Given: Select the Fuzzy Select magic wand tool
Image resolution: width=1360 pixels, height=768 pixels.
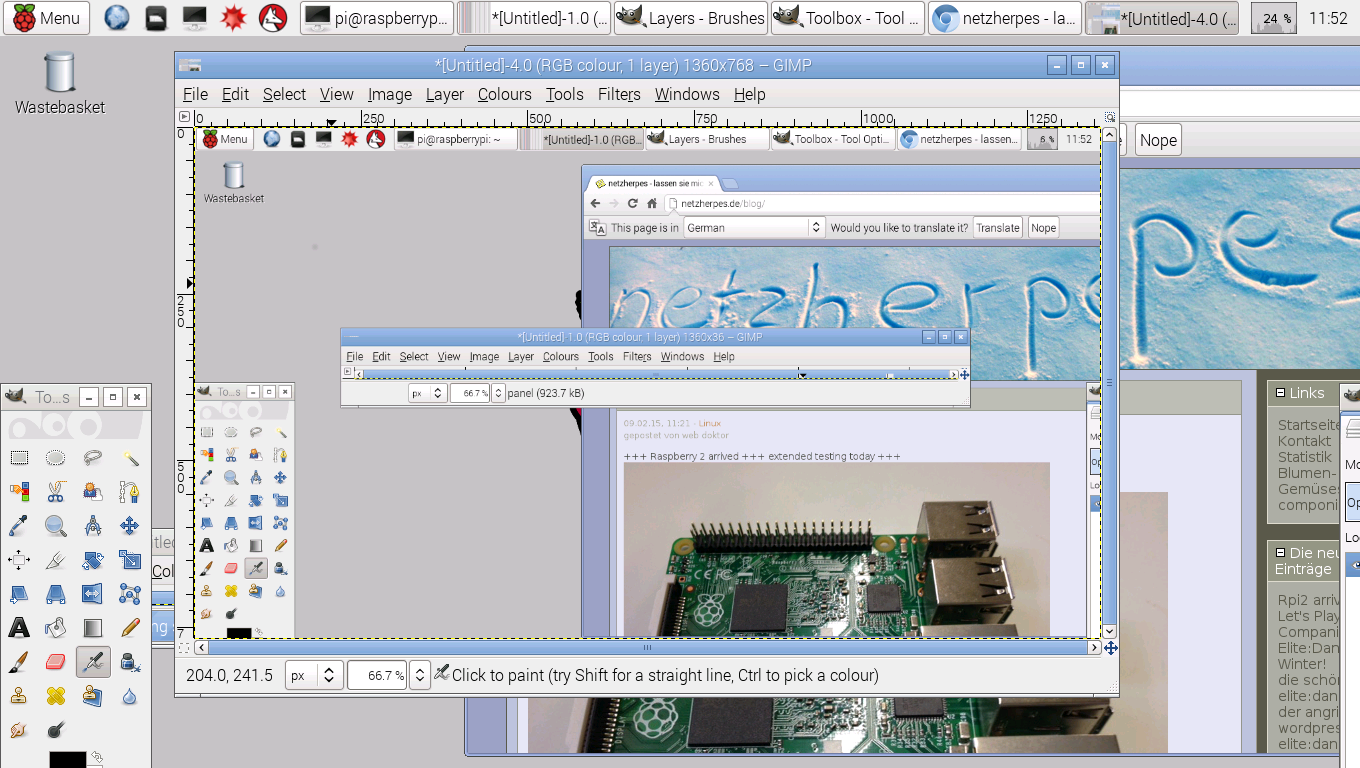Looking at the screenshot, I should point(130,458).
